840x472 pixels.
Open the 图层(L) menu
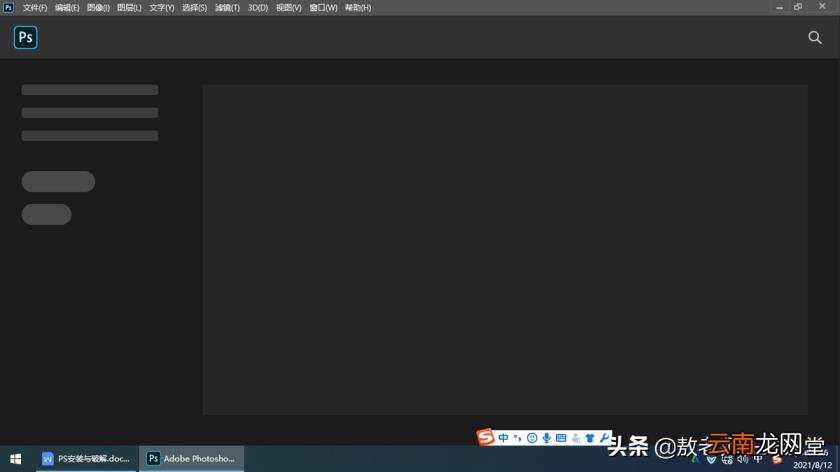click(129, 8)
